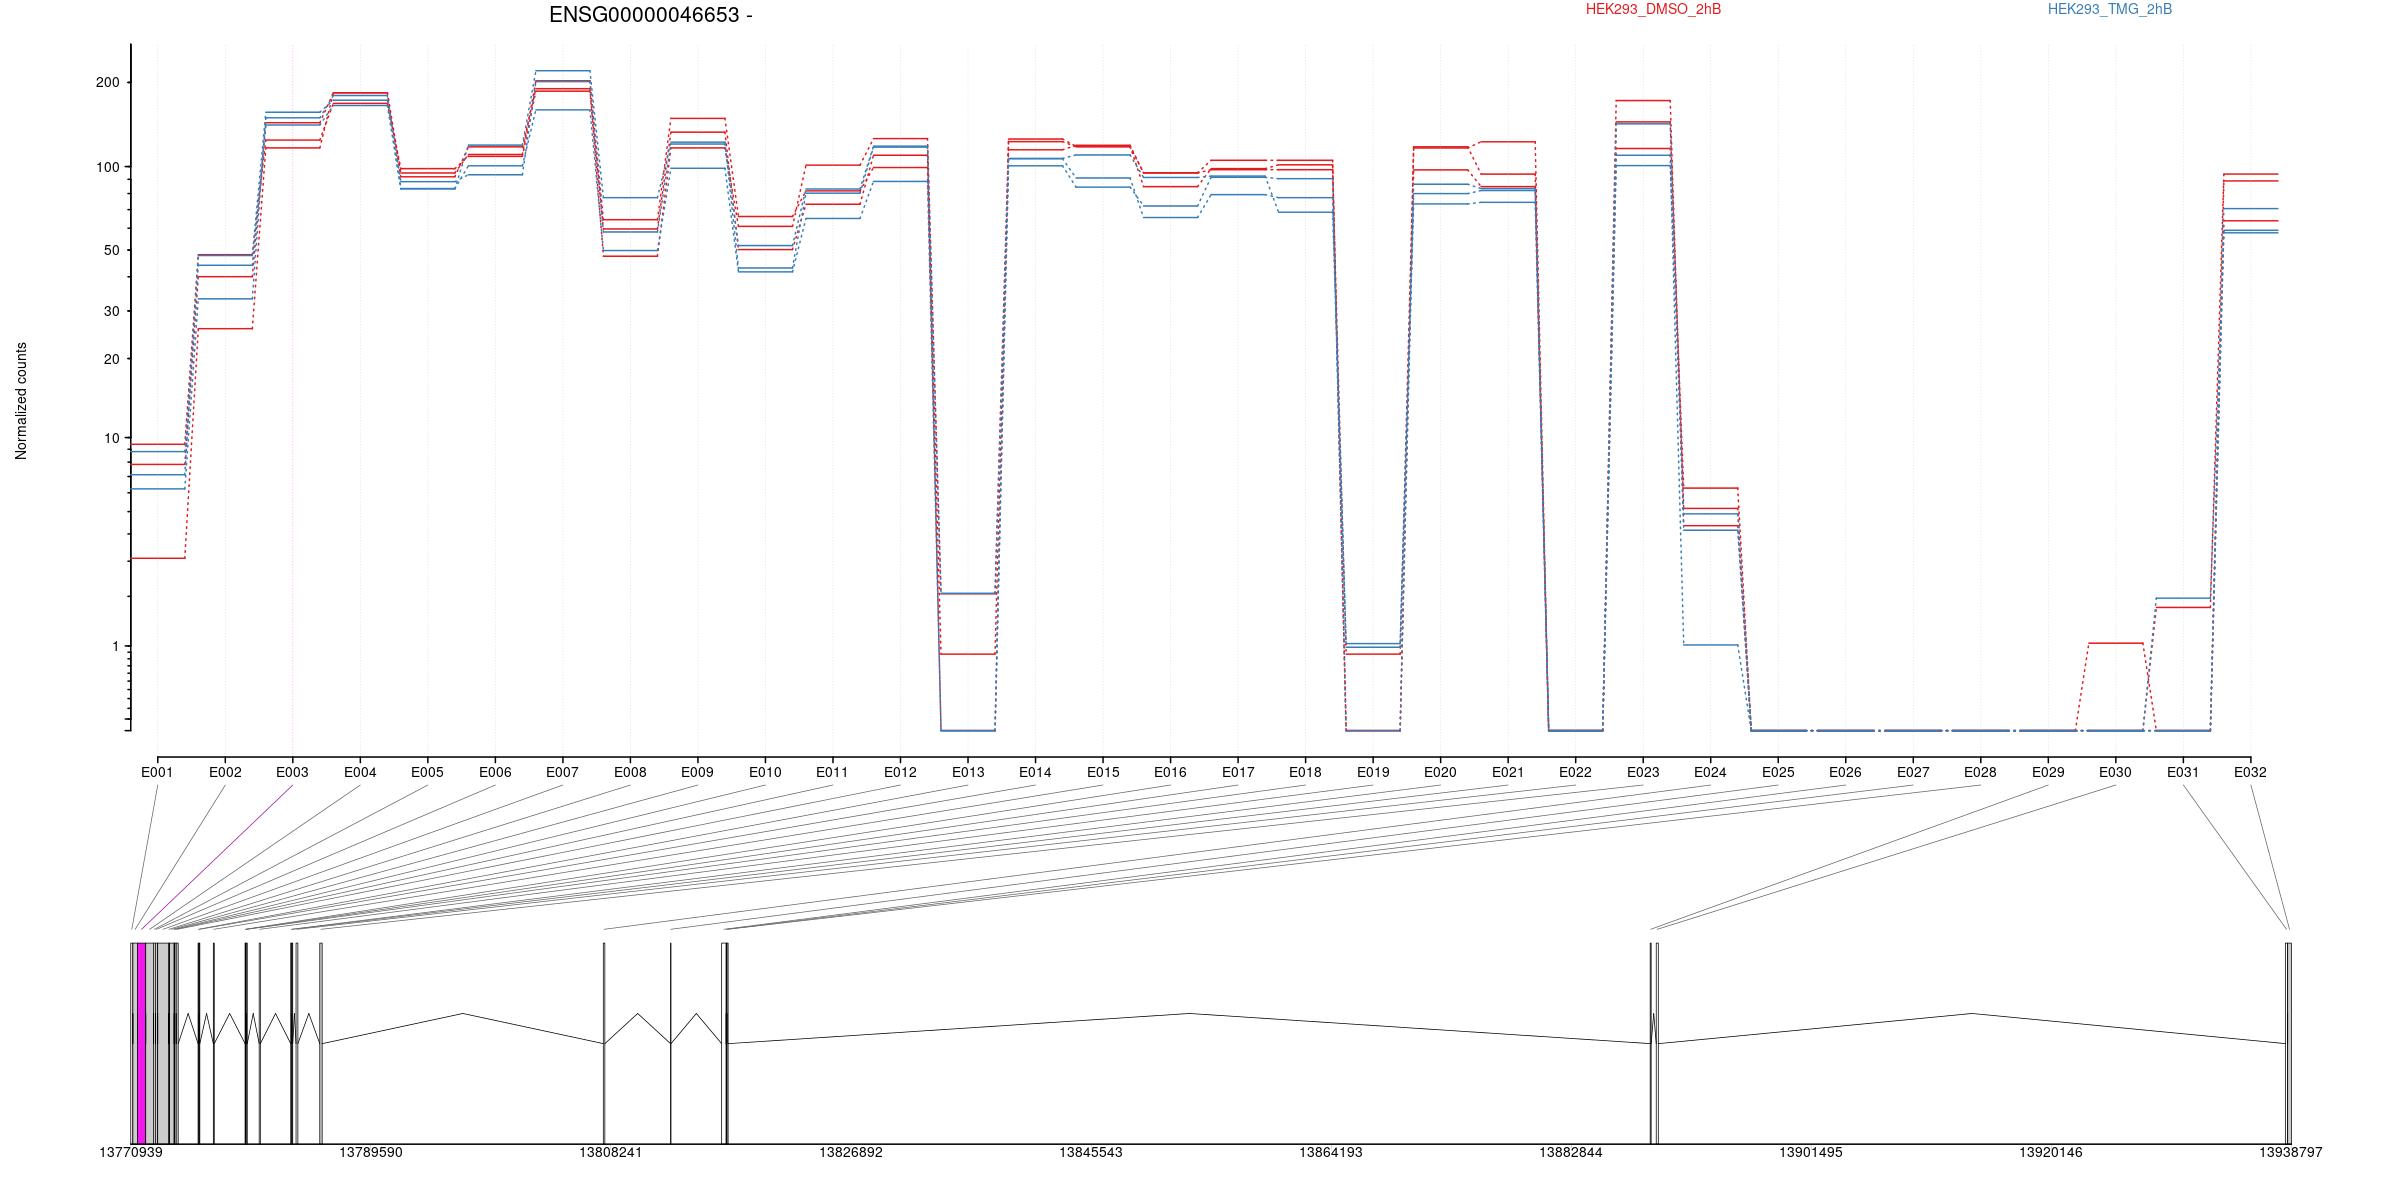Image resolution: width=2400 pixels, height=1200 pixels.
Task: Click exon label E014
Action: point(1035,772)
